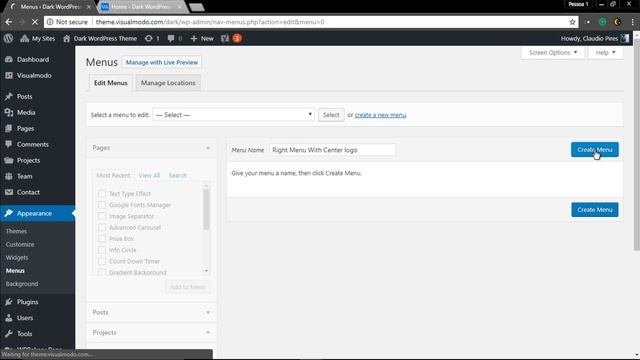Select the Search pages tab

pos(178,176)
